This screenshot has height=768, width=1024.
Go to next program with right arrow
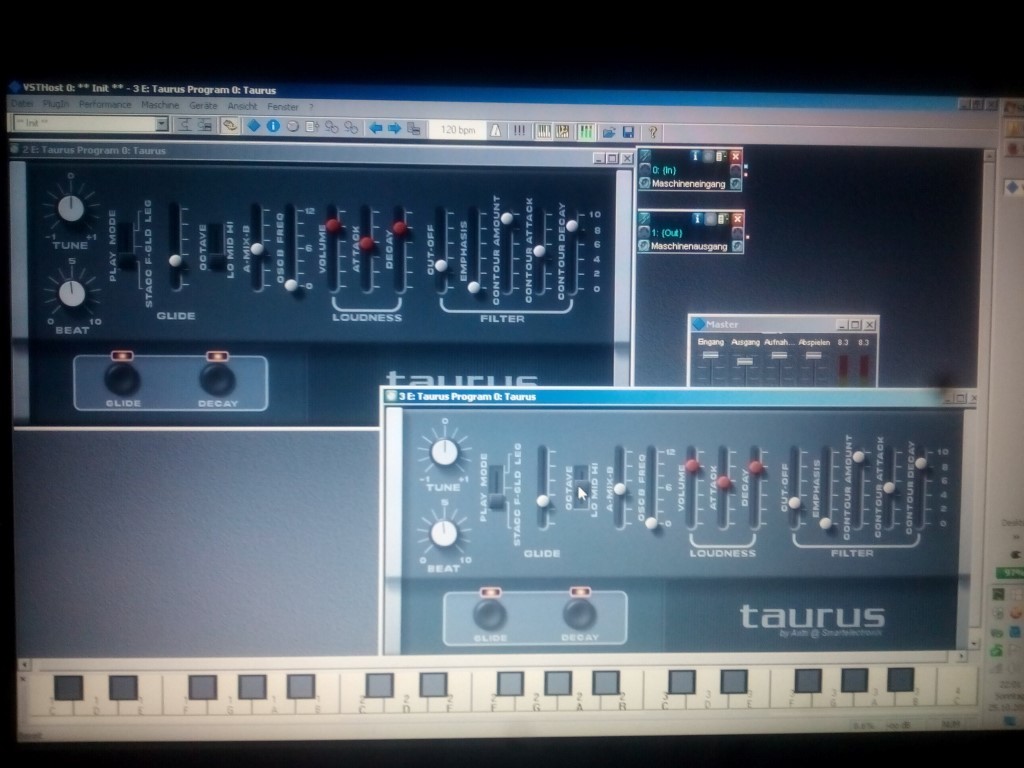[x=394, y=128]
